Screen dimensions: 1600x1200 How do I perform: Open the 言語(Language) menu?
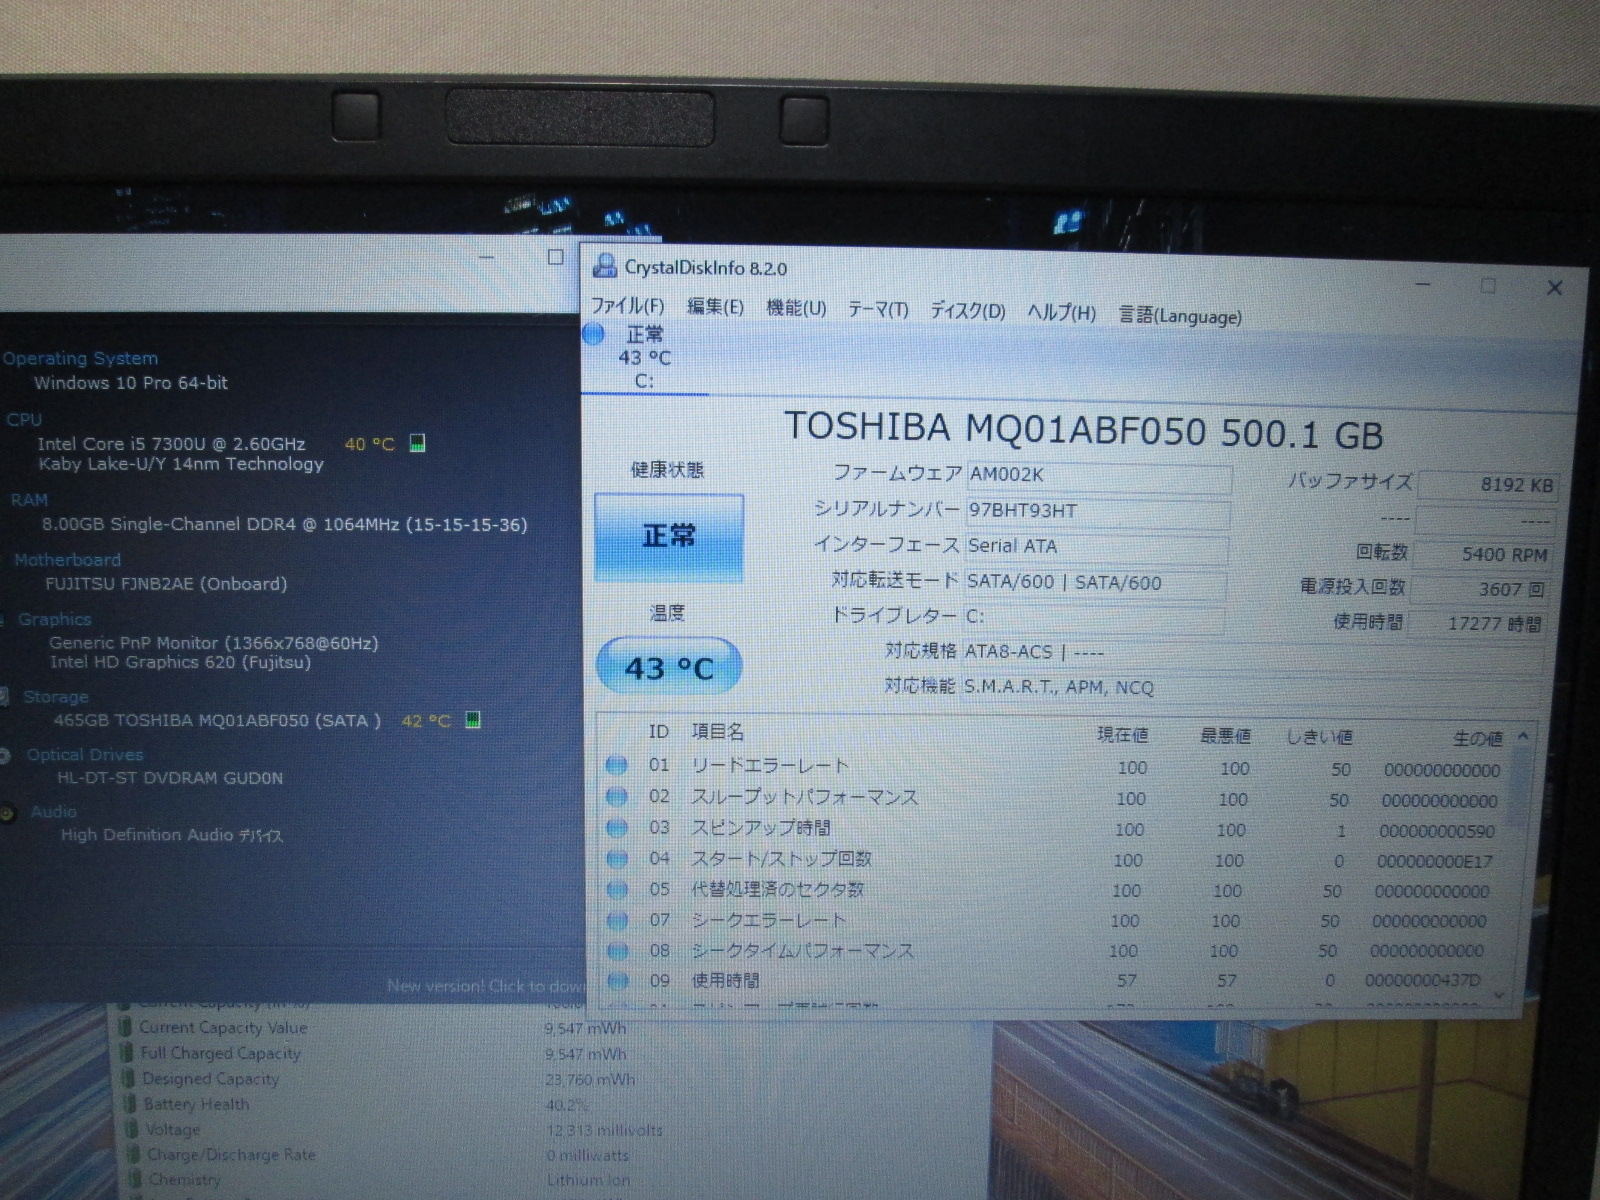pos(1180,316)
